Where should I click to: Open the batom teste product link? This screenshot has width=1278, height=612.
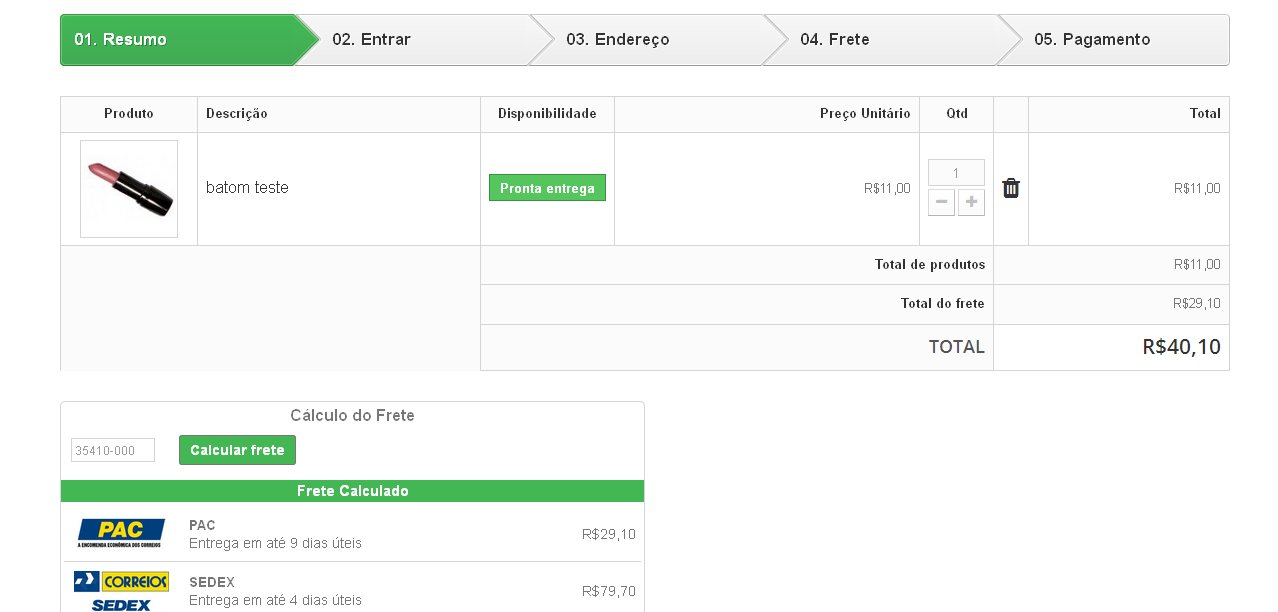click(247, 188)
